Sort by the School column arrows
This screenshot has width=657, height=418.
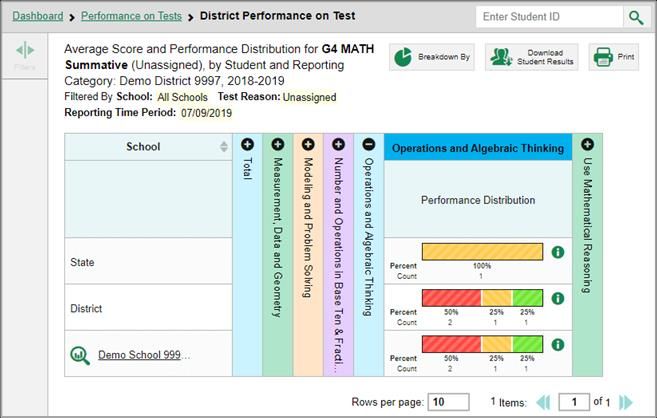tap(224, 147)
